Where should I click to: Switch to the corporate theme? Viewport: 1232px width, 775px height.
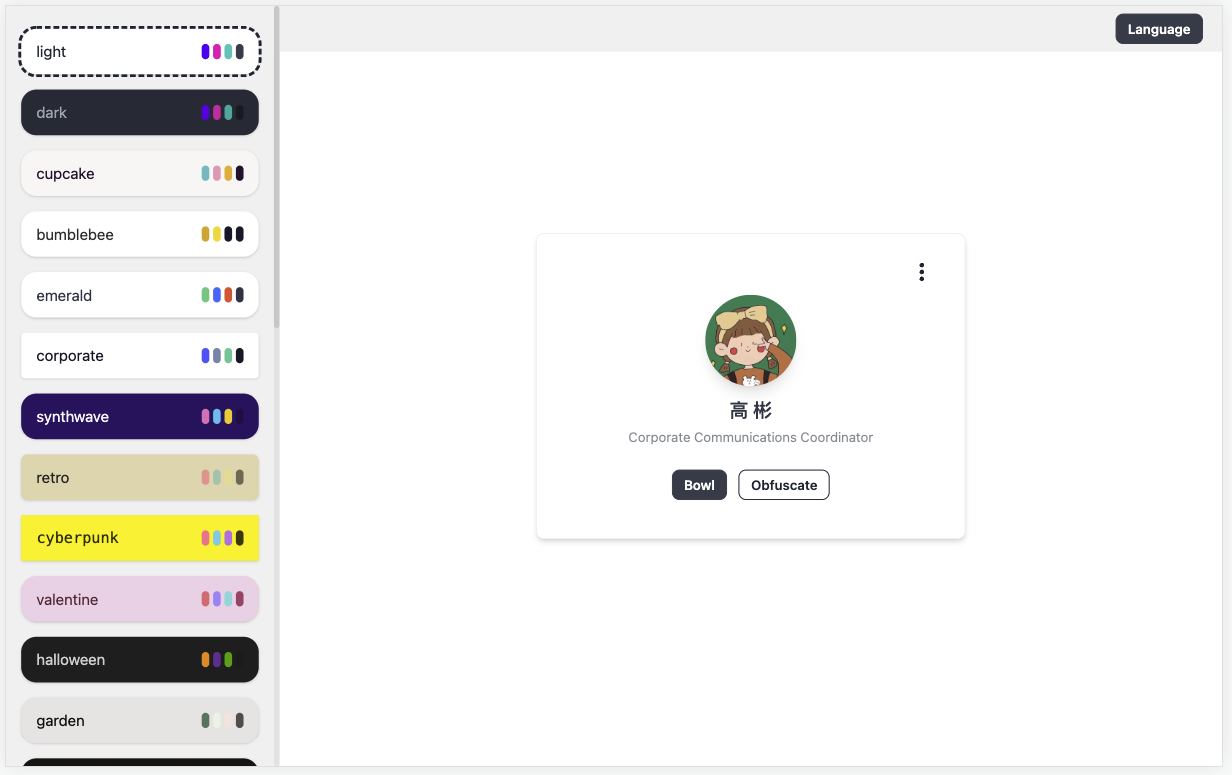click(x=140, y=356)
